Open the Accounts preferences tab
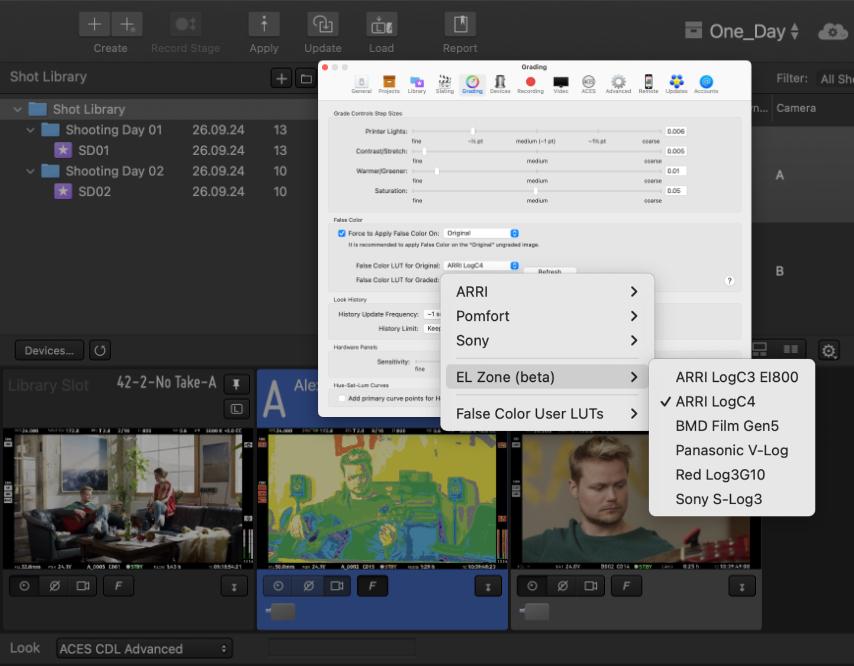 coord(706,84)
